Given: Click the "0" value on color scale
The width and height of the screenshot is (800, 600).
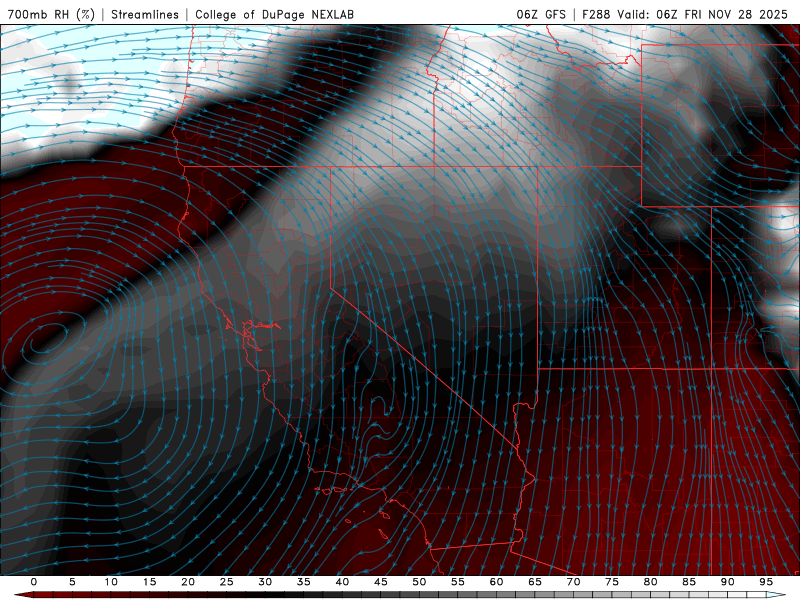Looking at the screenshot, I should 34,582.
